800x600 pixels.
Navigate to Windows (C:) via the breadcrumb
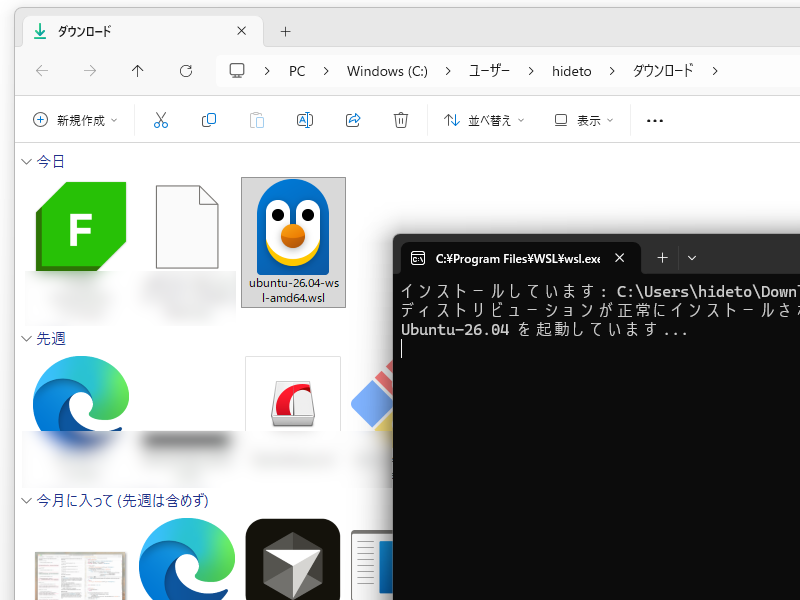(x=387, y=71)
